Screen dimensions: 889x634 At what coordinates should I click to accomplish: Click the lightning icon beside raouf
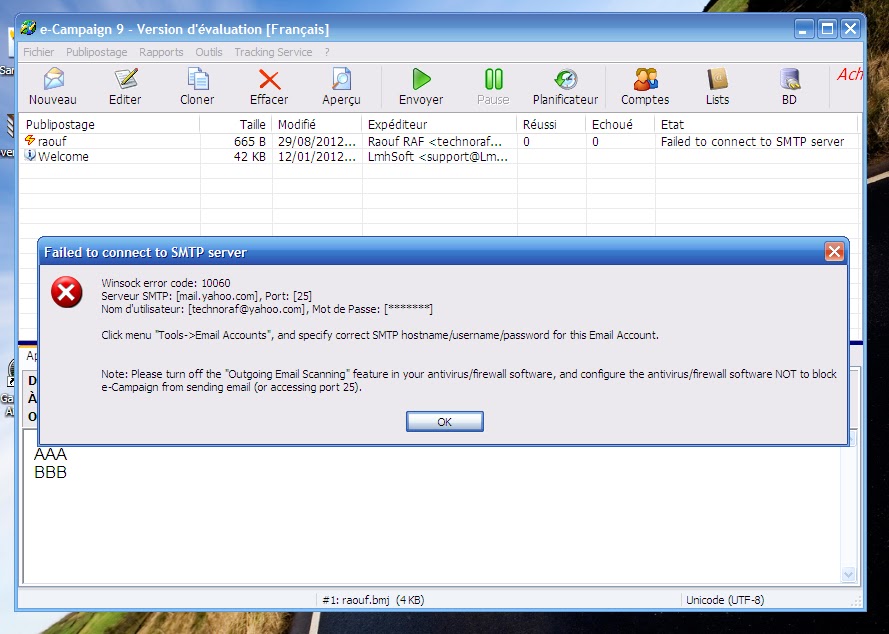[x=30, y=140]
